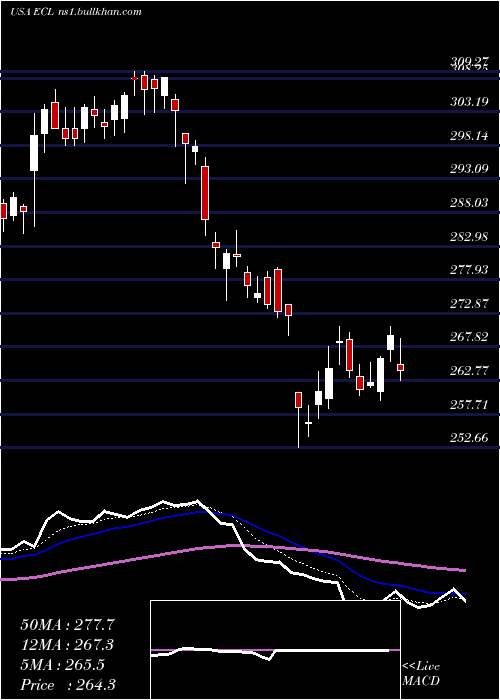Click the tall red candle near 293
The height and width of the screenshot is (700, 500).
pos(205,193)
